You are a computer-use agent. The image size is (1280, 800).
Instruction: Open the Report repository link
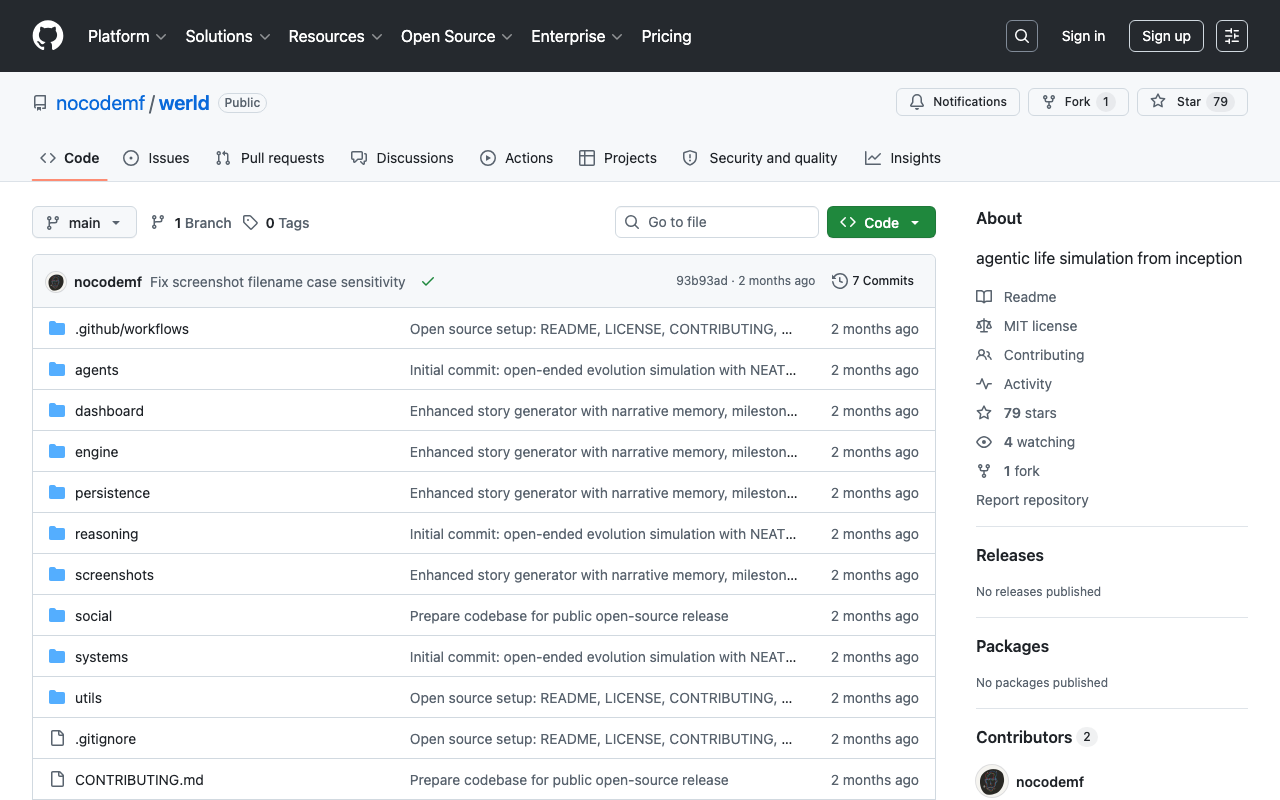click(x=1032, y=500)
